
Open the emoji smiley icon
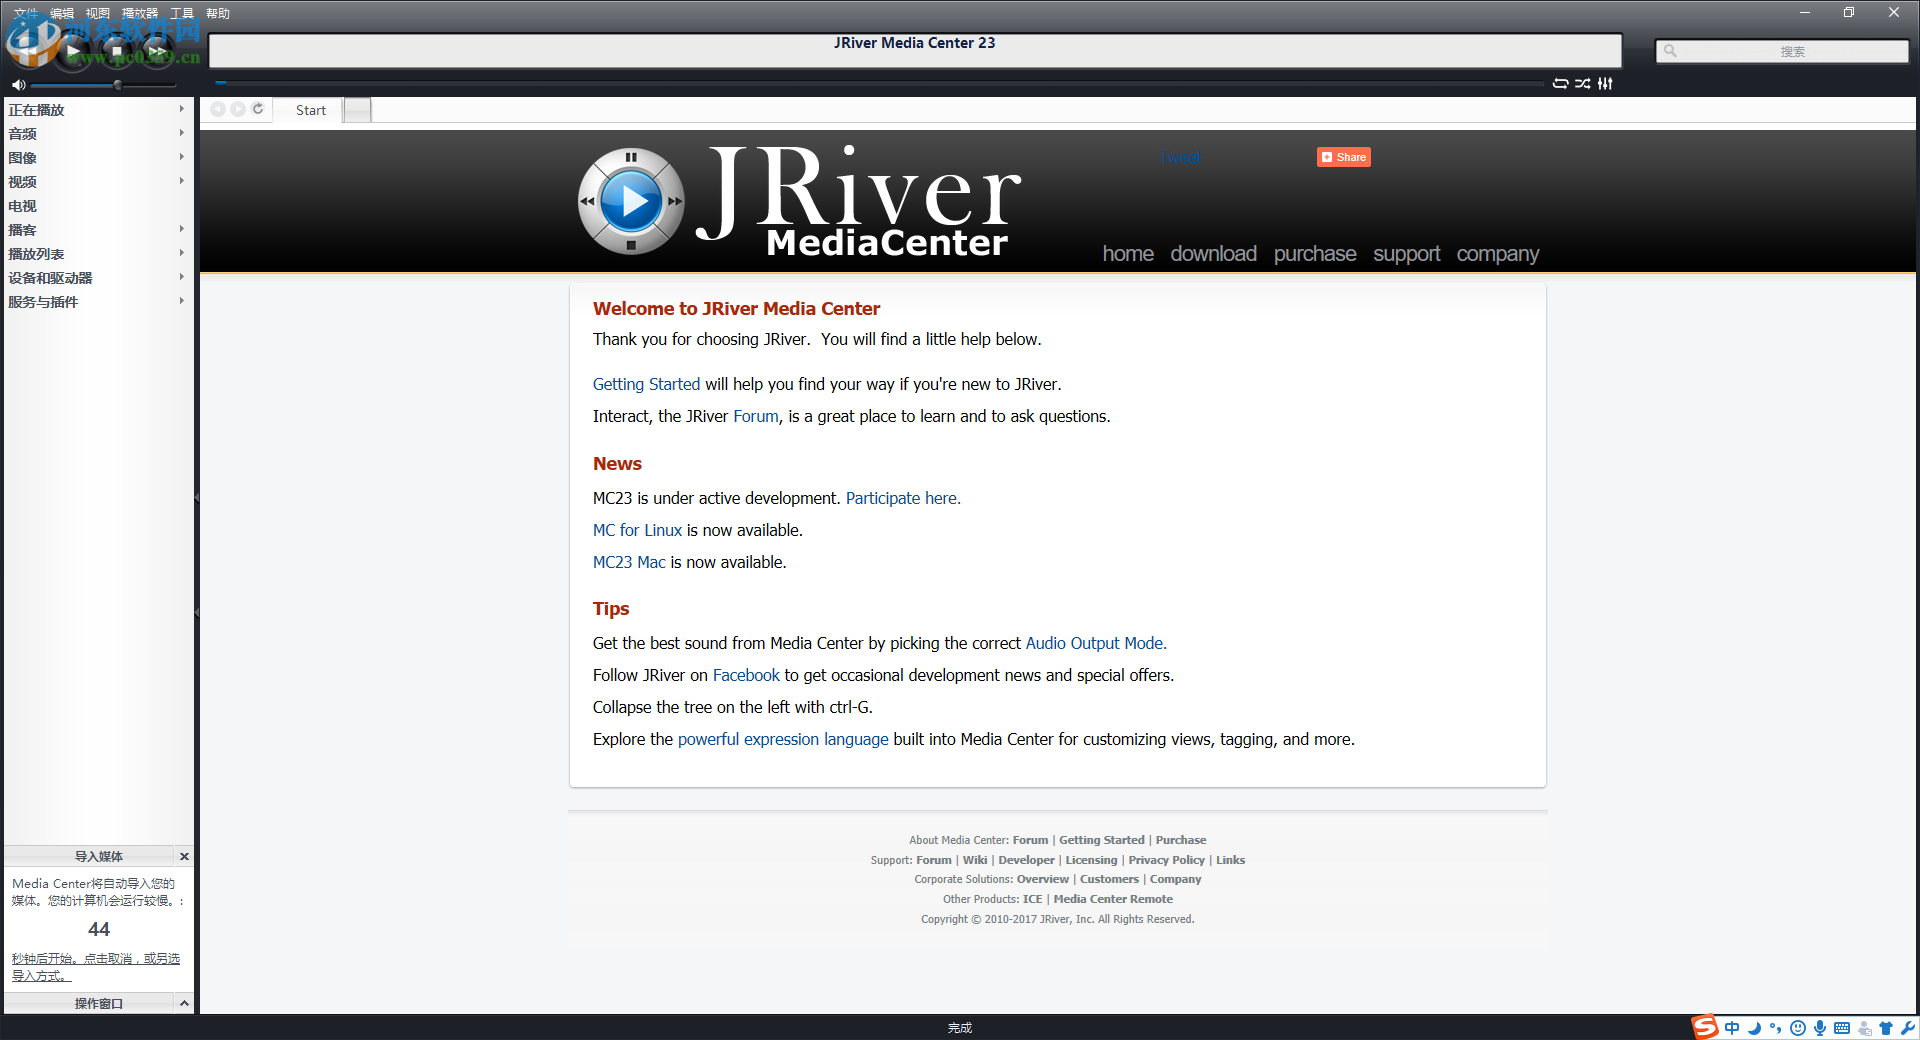(x=1797, y=1028)
